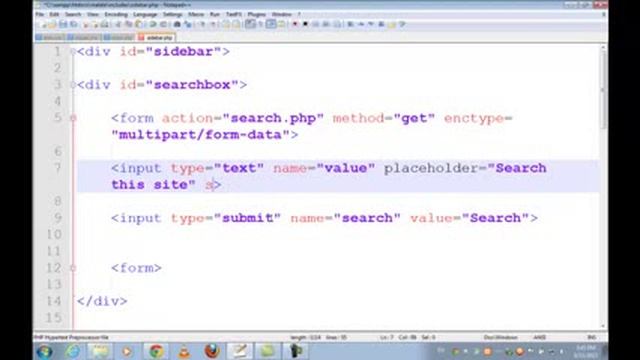
Task: Open the Window menu
Action: (282, 14)
